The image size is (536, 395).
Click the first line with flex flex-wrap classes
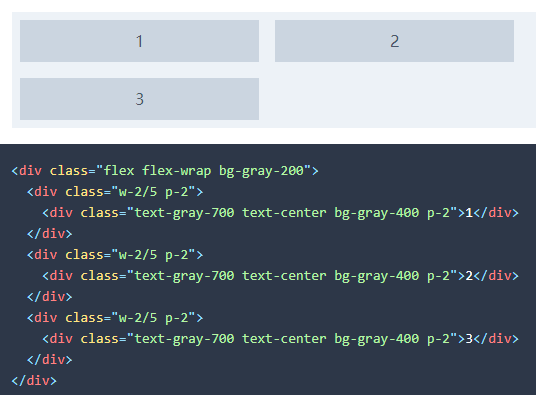click(x=165, y=171)
